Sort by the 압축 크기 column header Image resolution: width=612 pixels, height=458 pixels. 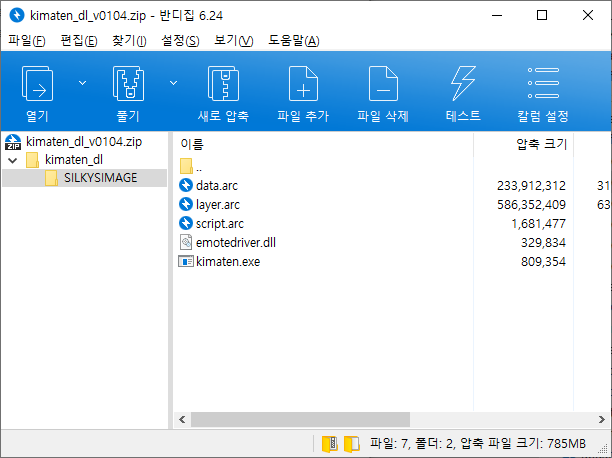pyautogui.click(x=541, y=144)
